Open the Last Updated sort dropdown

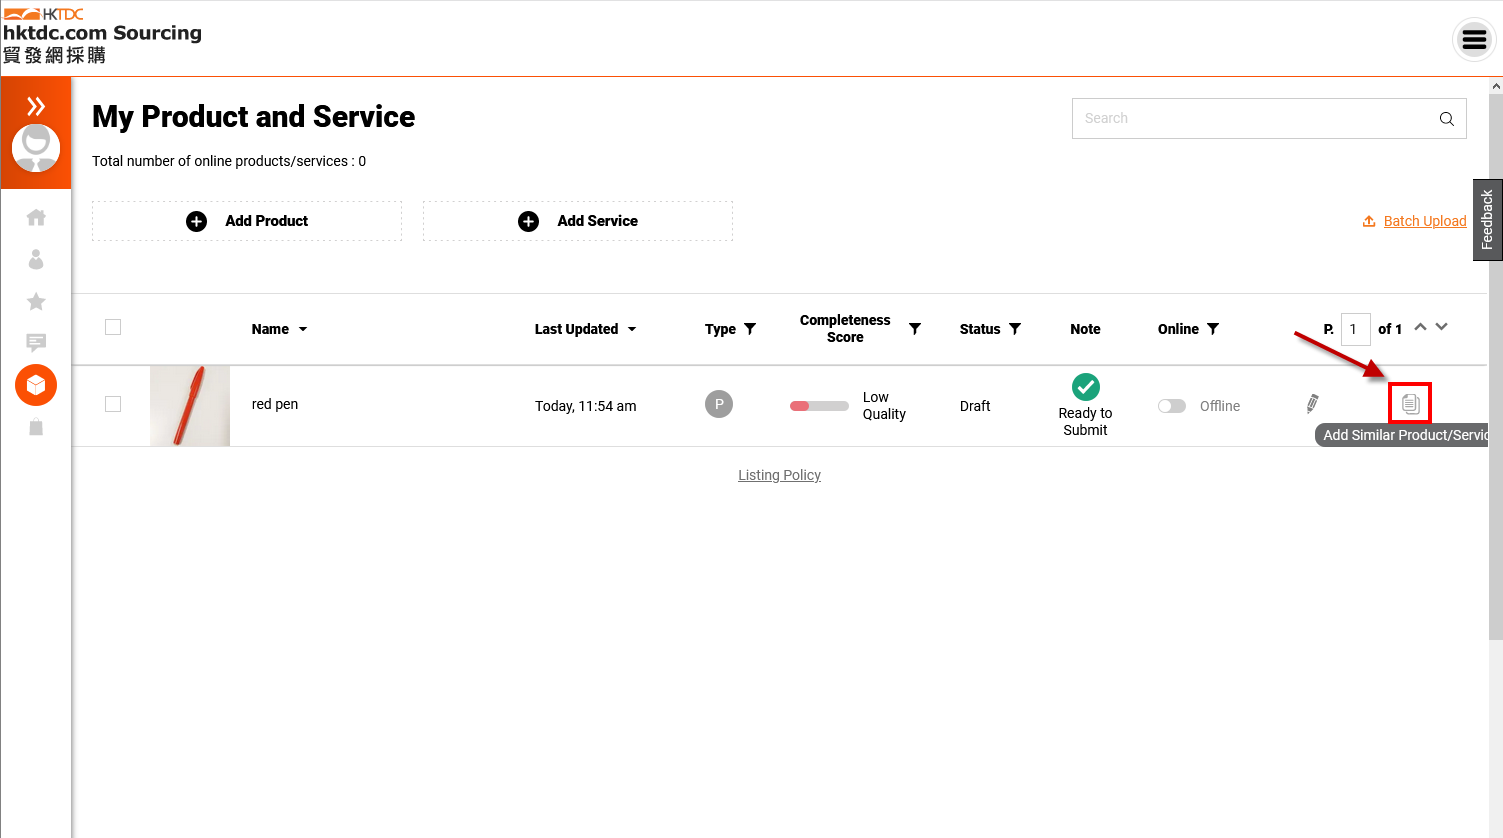coord(631,329)
